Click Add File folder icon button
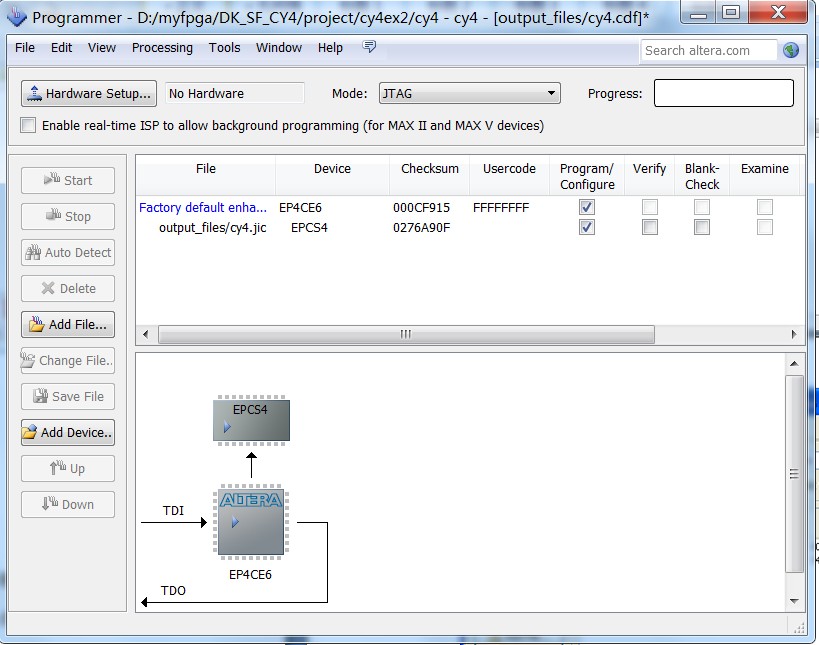The height and width of the screenshot is (645, 819). [68, 325]
